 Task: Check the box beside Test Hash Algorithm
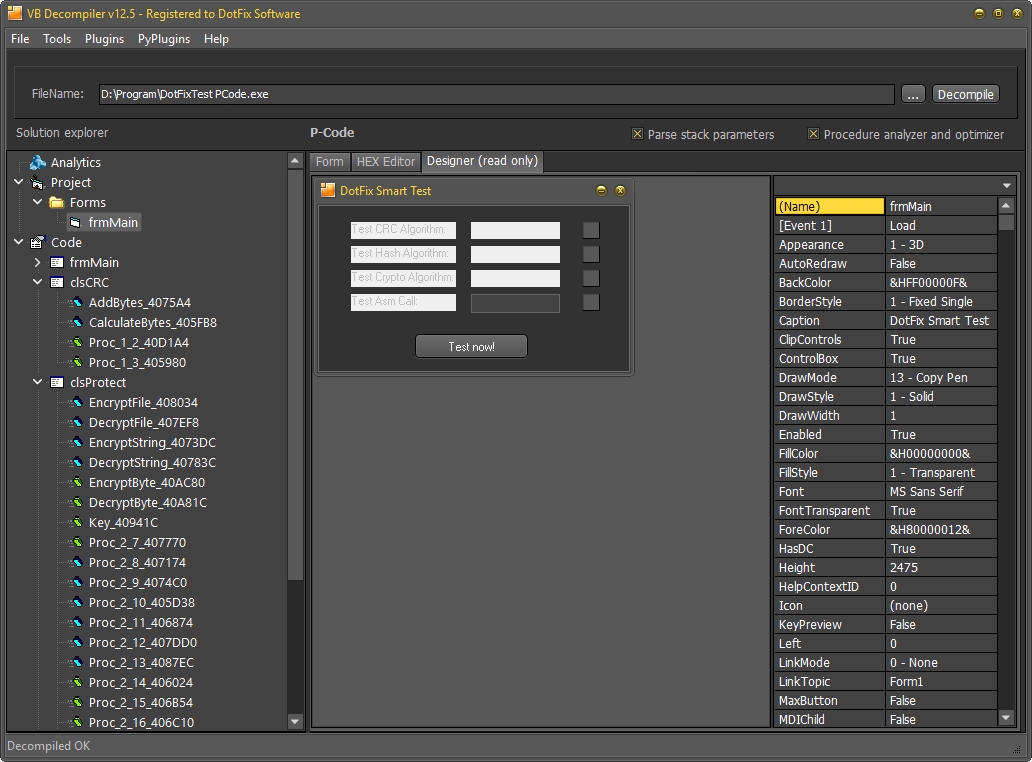[x=591, y=254]
